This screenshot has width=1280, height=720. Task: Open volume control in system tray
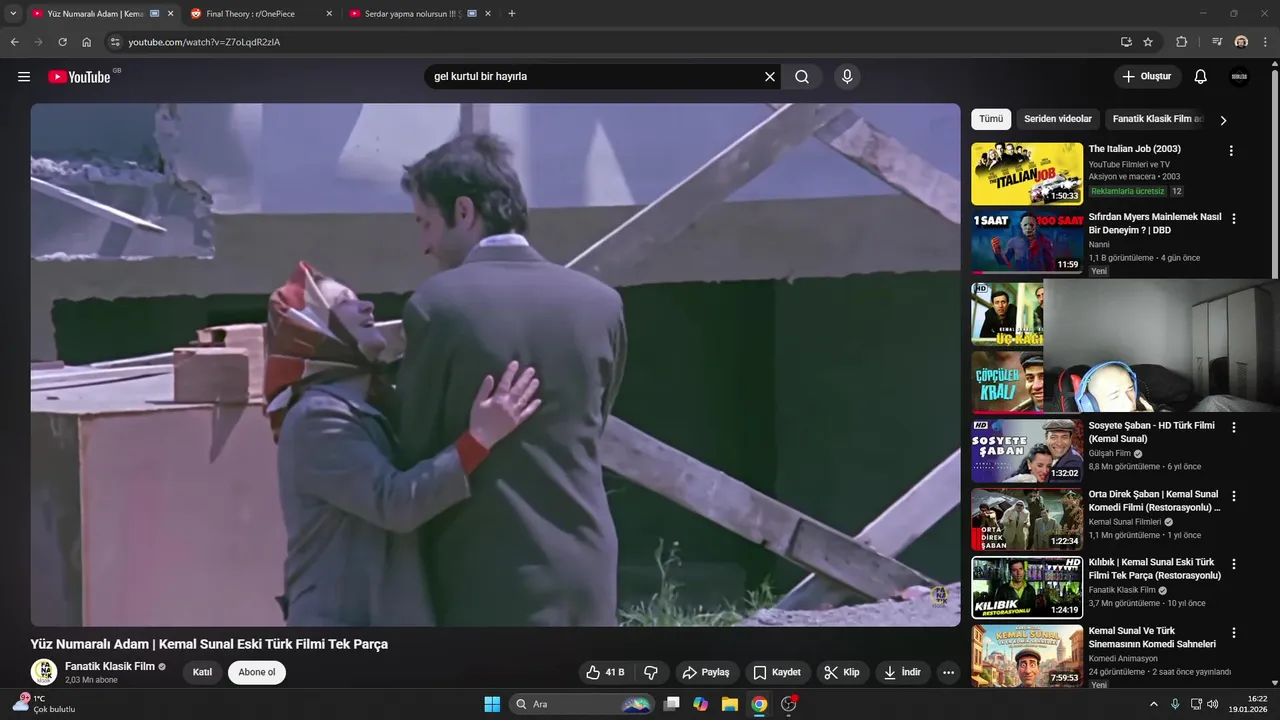(1212, 704)
